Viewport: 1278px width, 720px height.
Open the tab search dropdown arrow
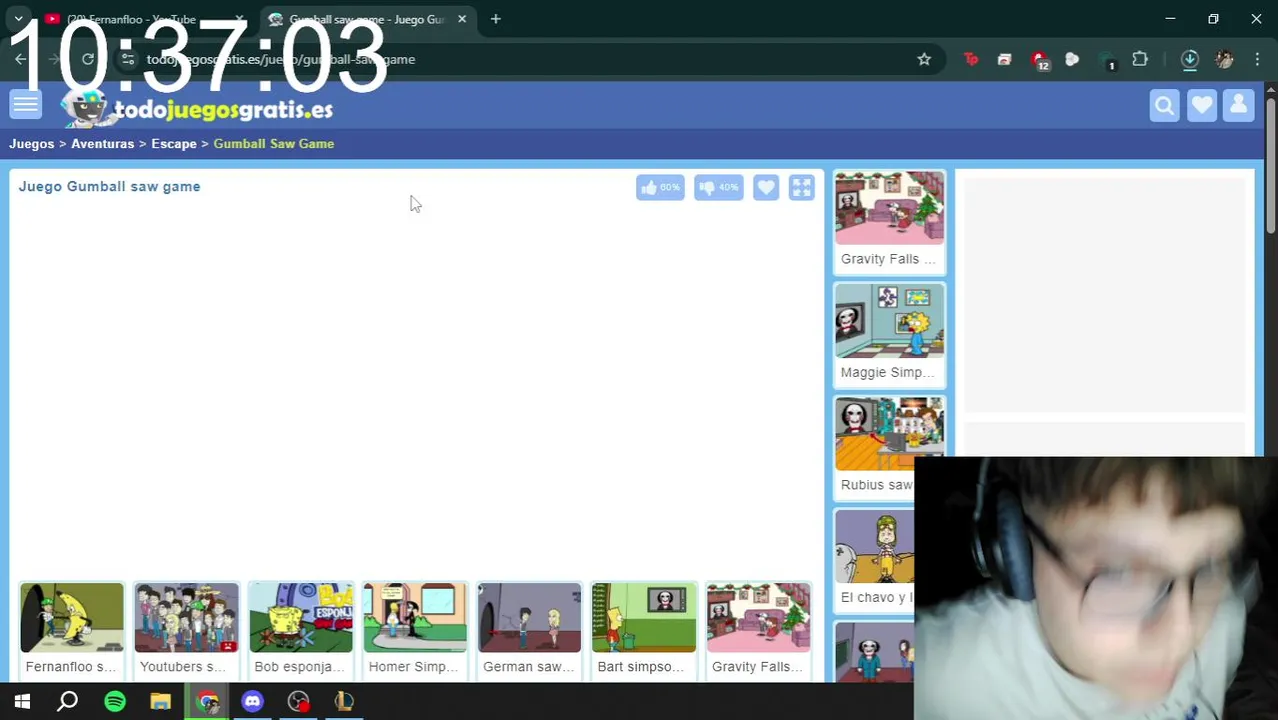point(18,19)
